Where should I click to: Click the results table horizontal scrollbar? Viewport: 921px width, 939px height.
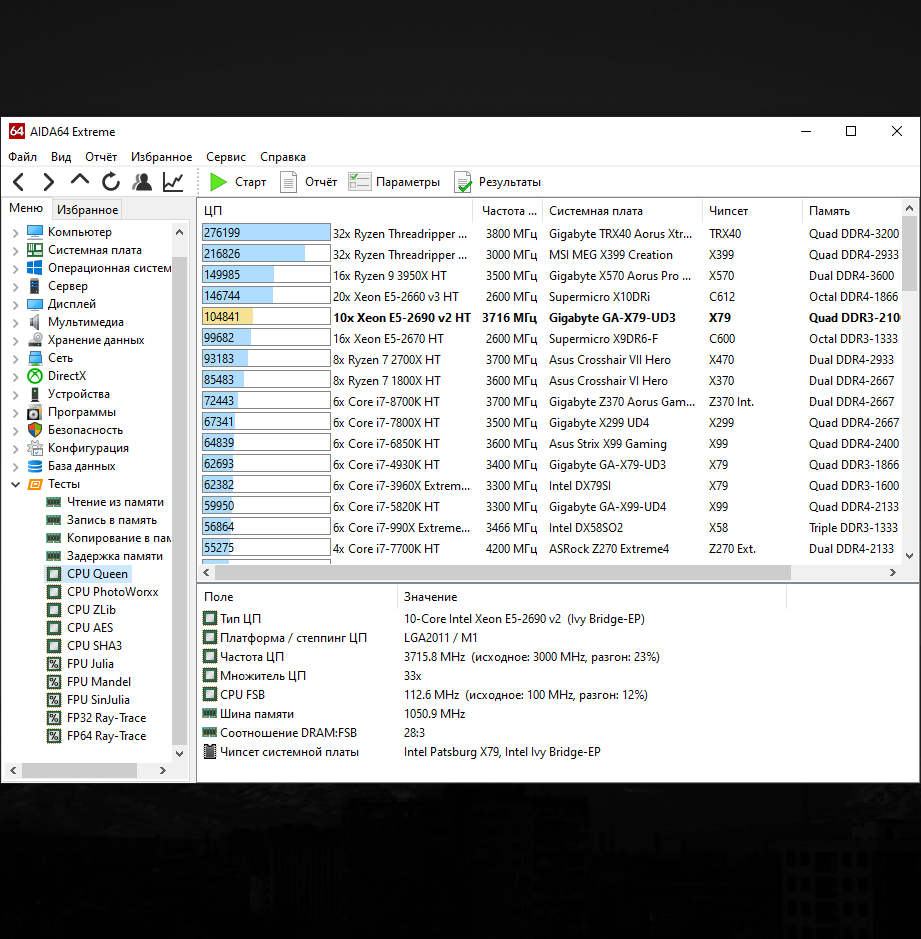click(503, 573)
